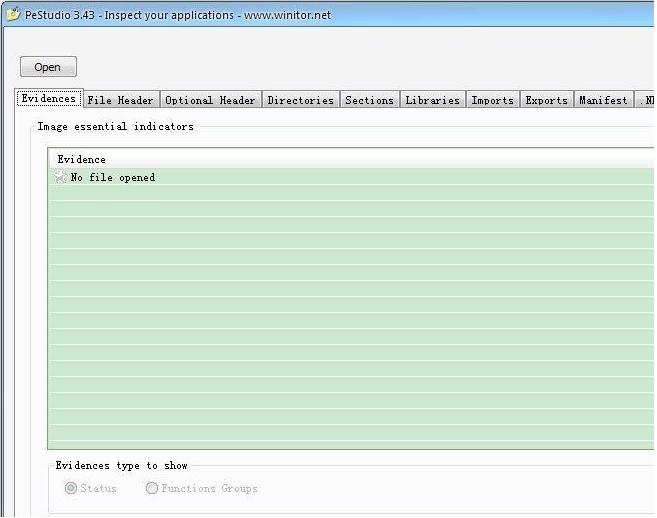Switch to the Evidences tab
This screenshot has width=657, height=518.
(x=49, y=98)
